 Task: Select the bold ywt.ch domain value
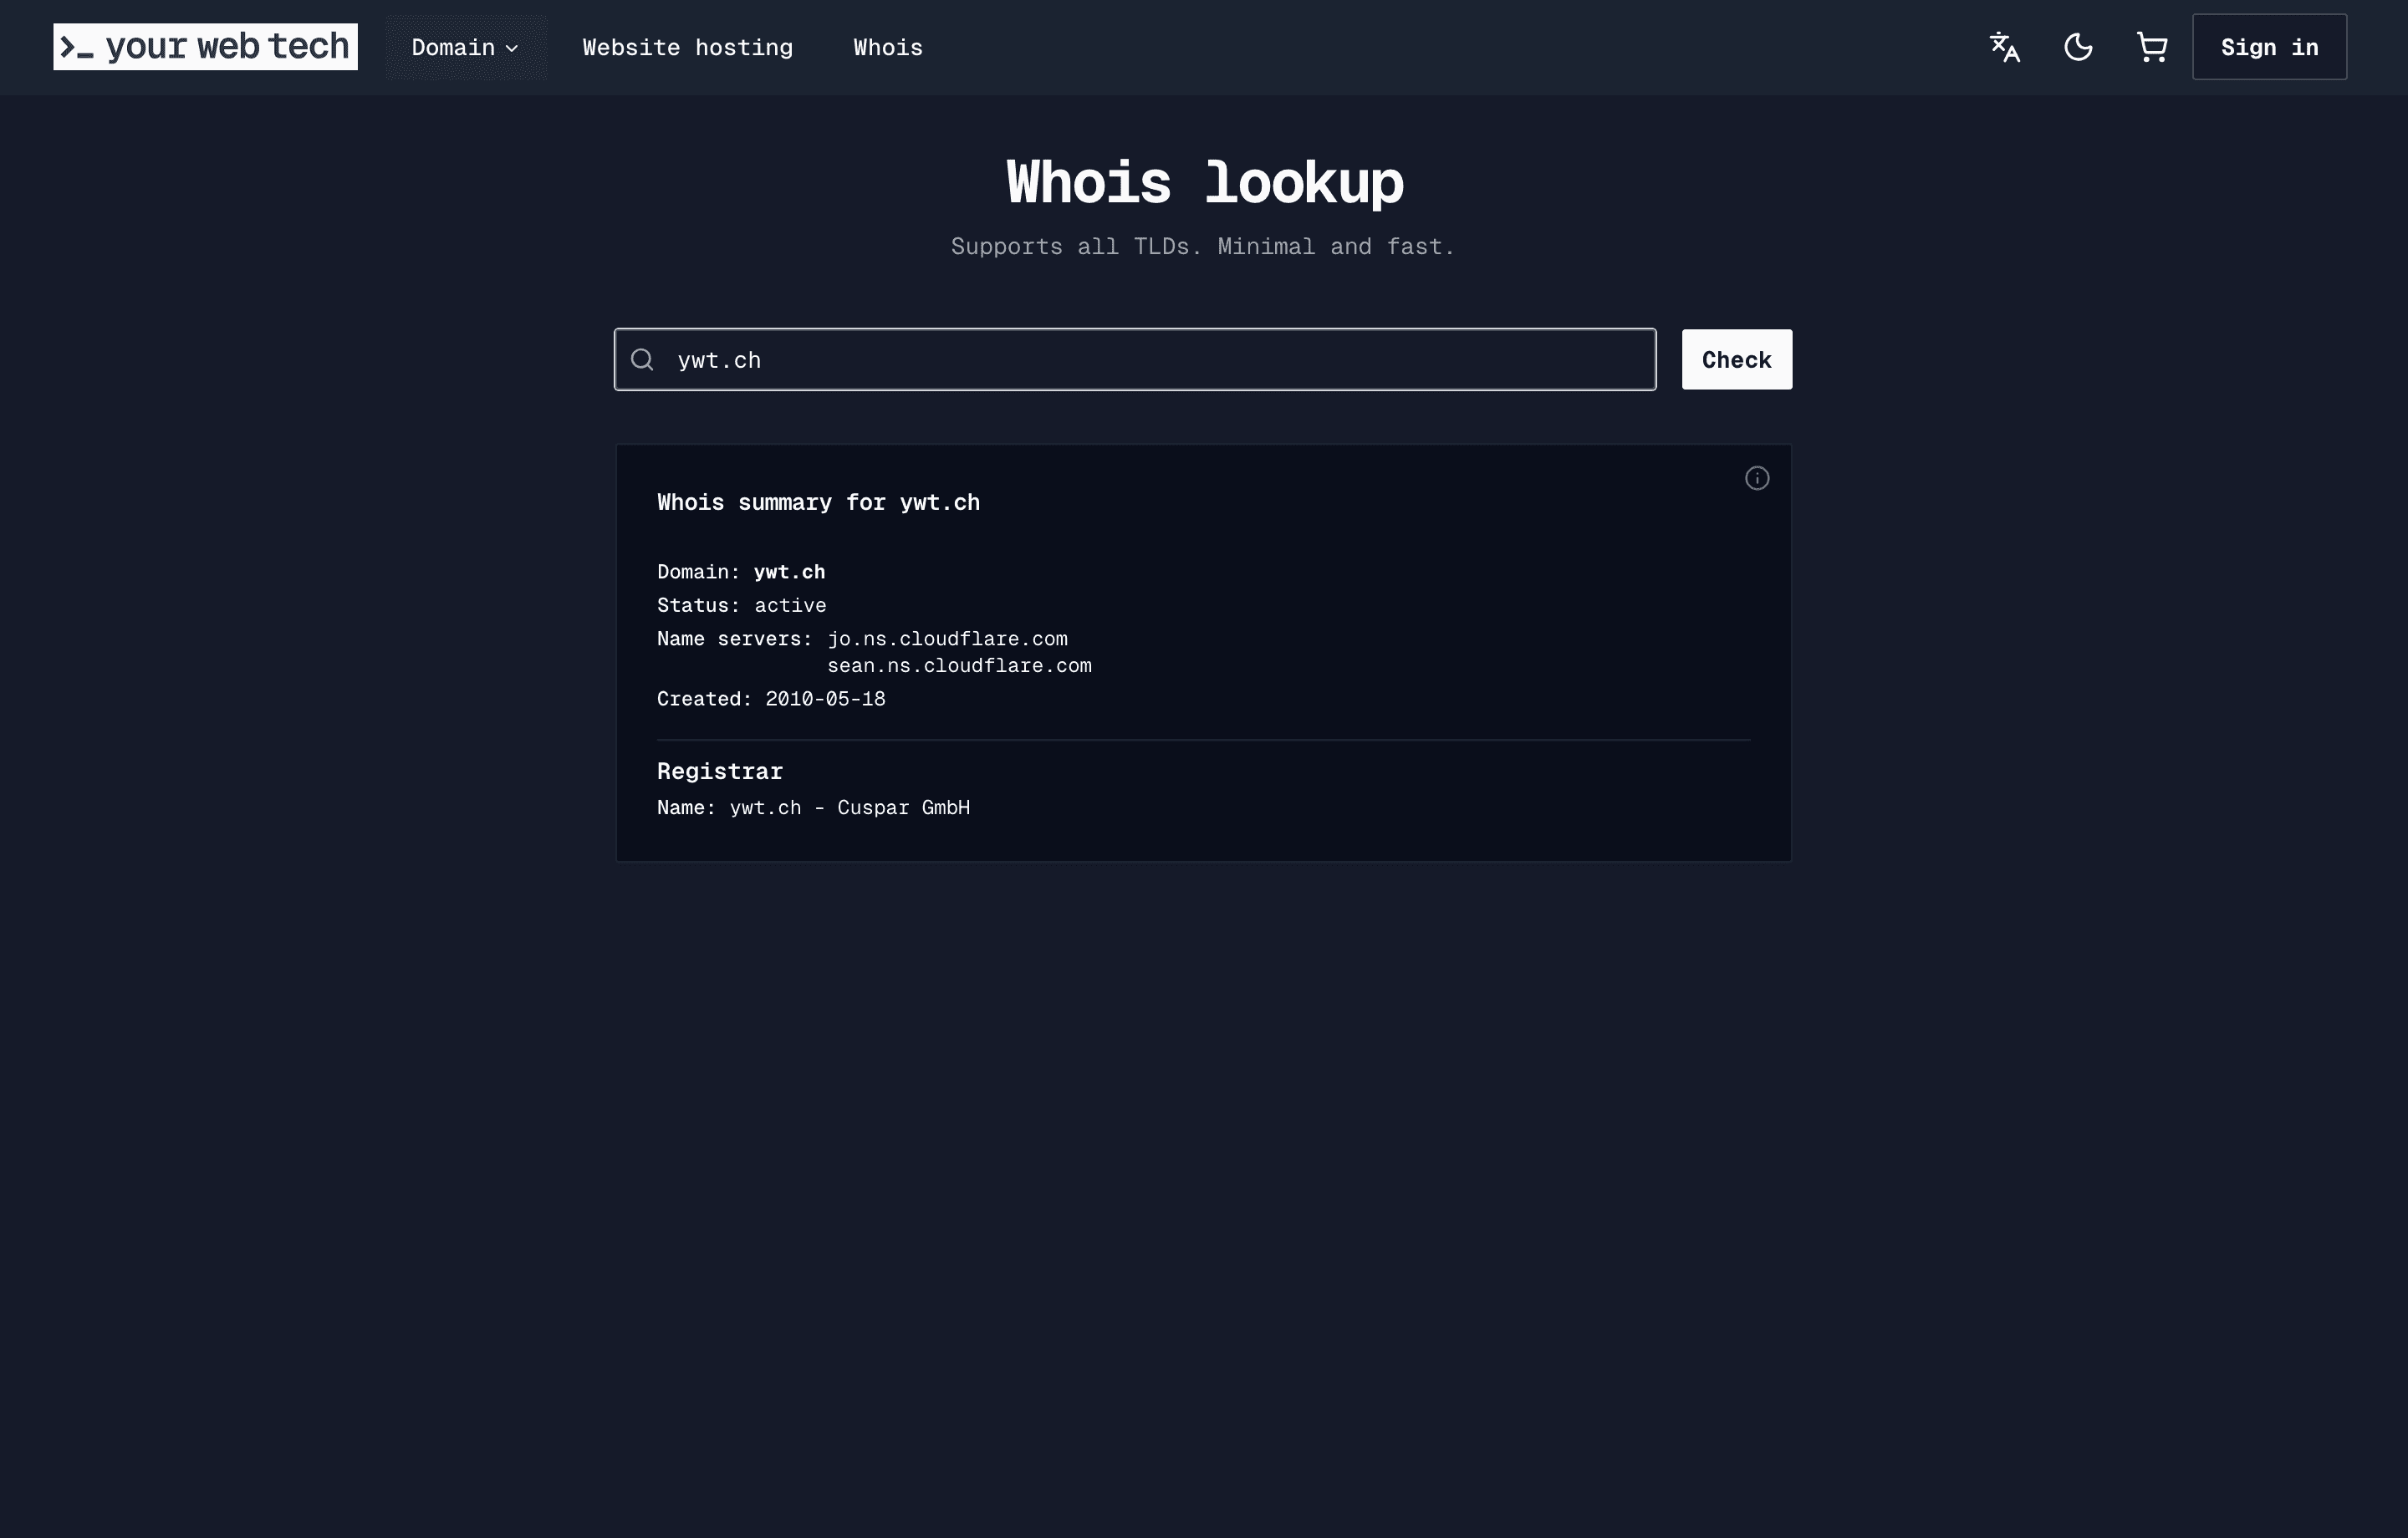(789, 572)
